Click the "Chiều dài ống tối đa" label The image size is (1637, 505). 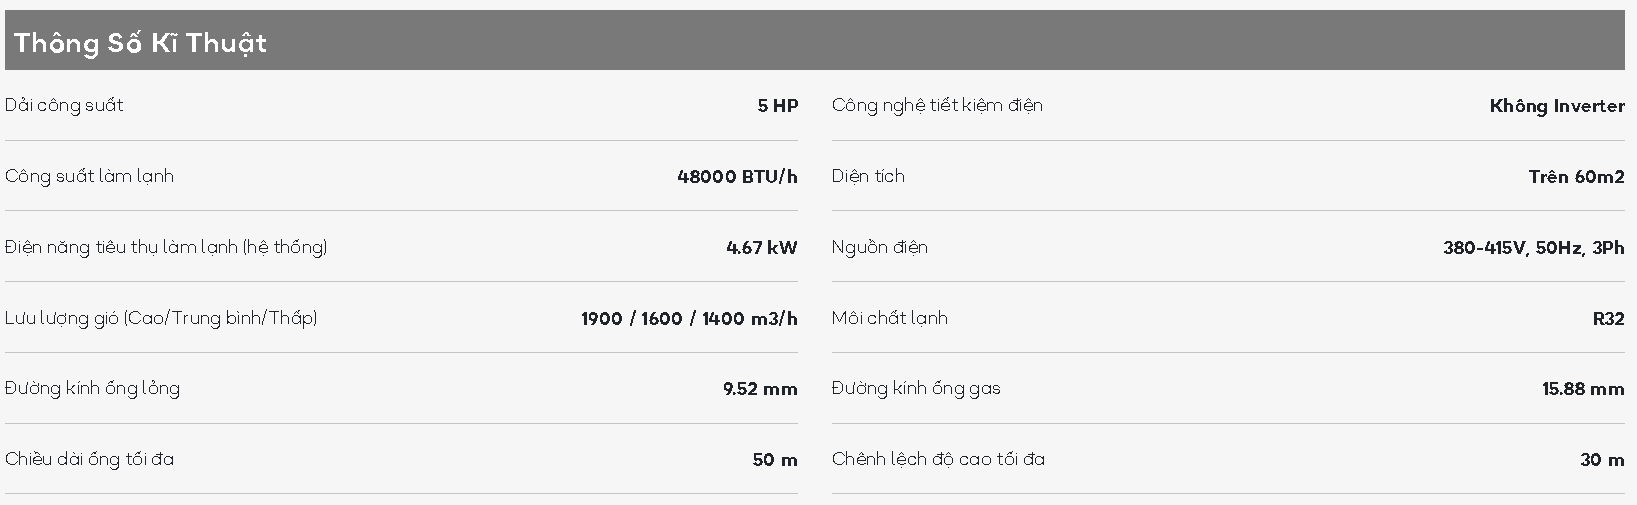(89, 460)
